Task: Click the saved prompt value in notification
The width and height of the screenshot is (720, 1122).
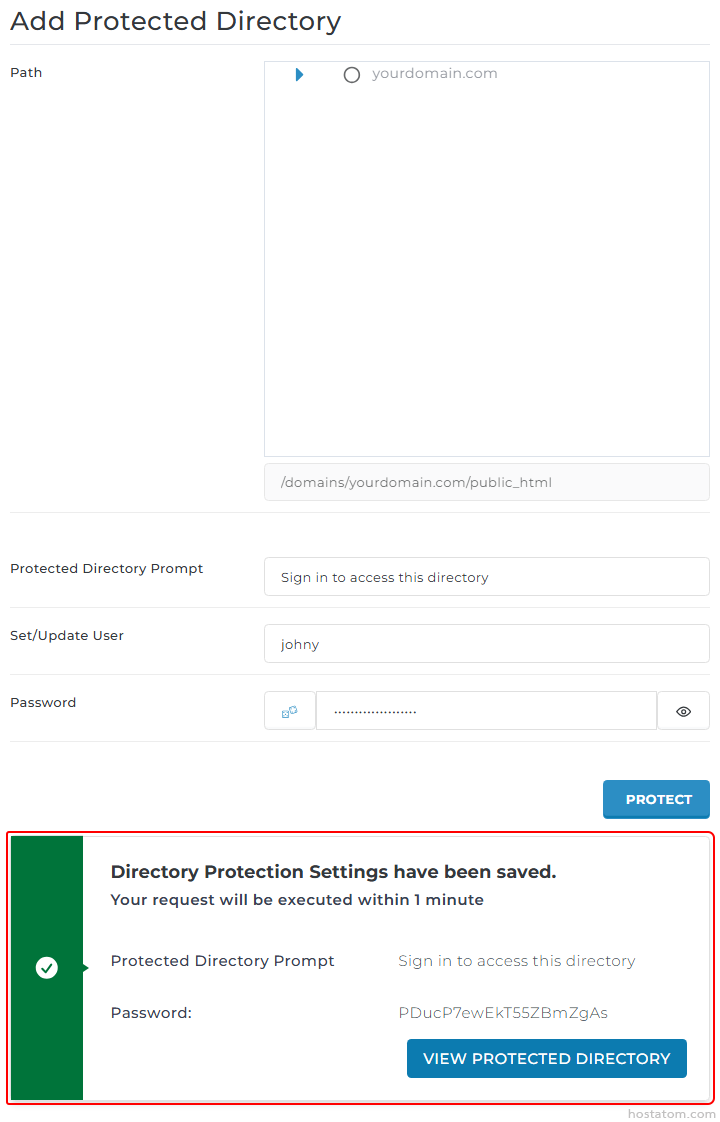Action: pyautogui.click(x=516, y=961)
